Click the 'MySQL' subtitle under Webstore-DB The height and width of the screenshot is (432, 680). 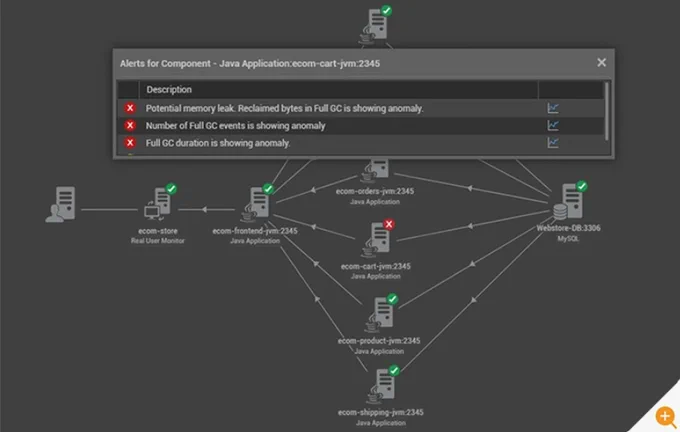point(568,239)
